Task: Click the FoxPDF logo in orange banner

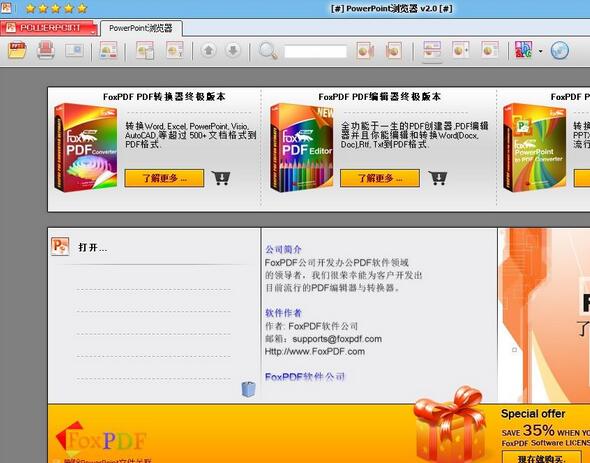Action: pos(101,439)
